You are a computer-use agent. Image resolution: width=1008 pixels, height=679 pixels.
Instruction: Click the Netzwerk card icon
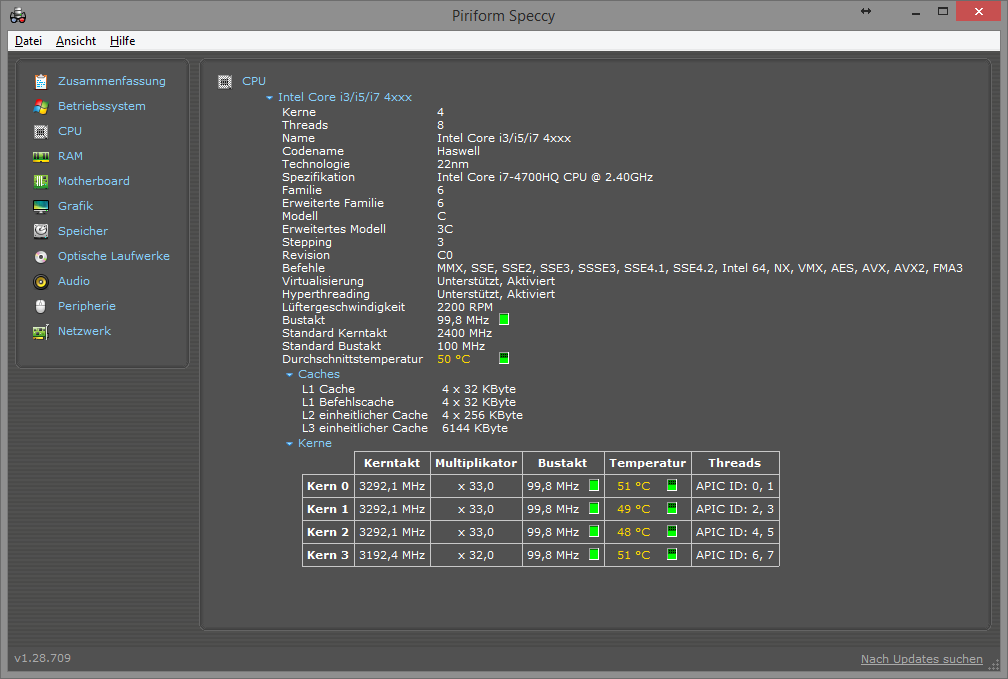(41, 331)
